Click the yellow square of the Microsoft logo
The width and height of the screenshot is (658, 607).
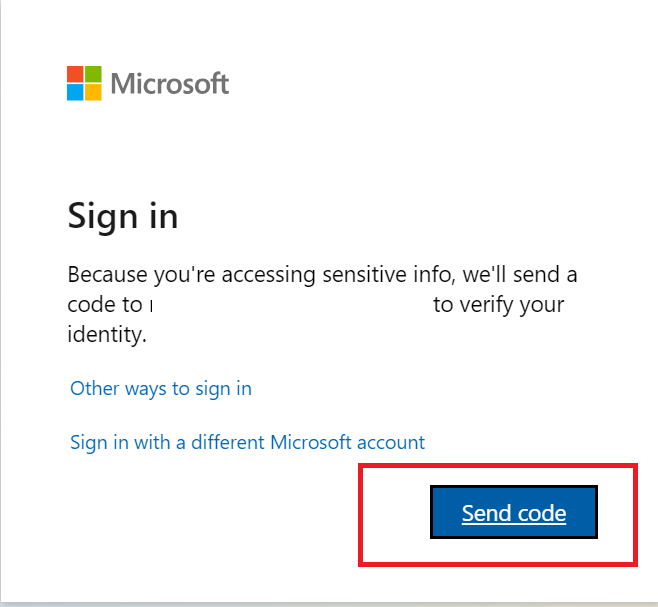93,92
